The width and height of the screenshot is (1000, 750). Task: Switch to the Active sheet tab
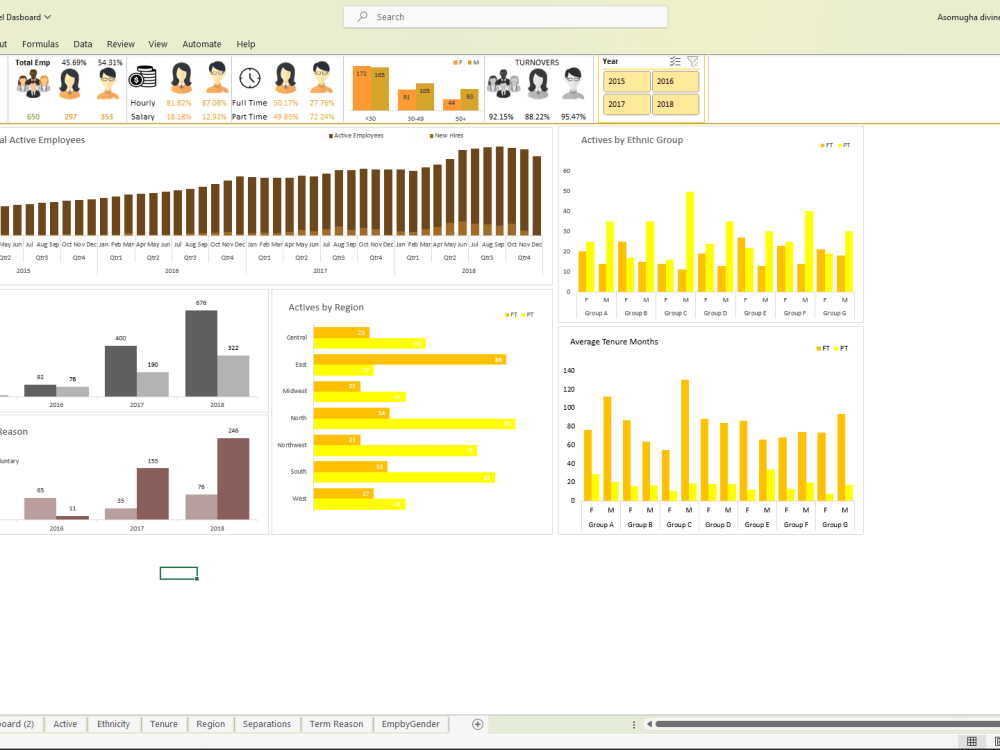tap(65, 724)
